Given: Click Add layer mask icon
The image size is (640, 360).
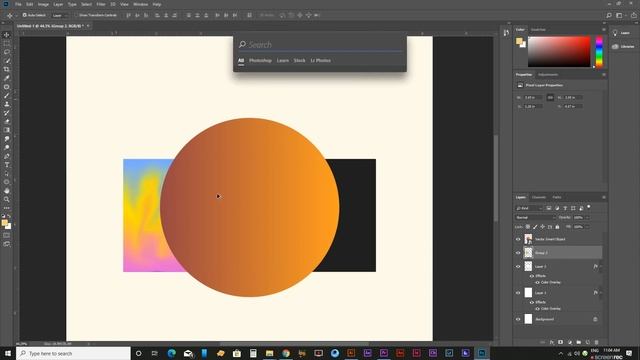Looking at the screenshot, I should pyautogui.click(x=560, y=342).
